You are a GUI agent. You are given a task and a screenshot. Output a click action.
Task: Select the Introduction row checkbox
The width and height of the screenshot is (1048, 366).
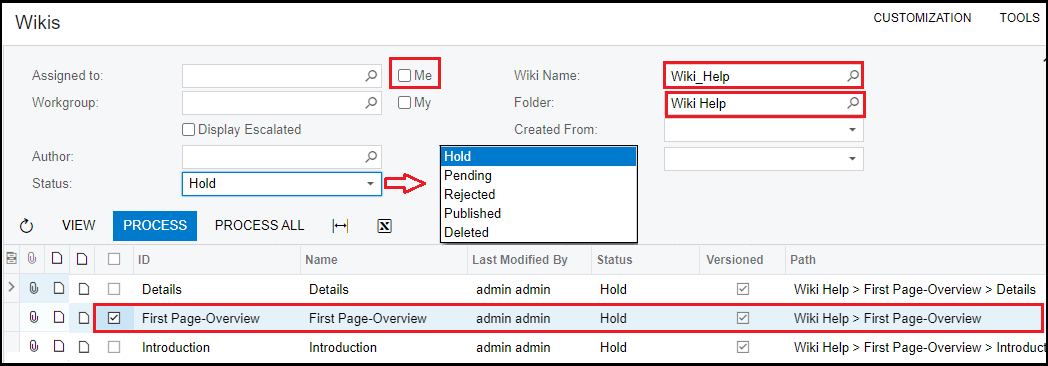pyautogui.click(x=114, y=347)
